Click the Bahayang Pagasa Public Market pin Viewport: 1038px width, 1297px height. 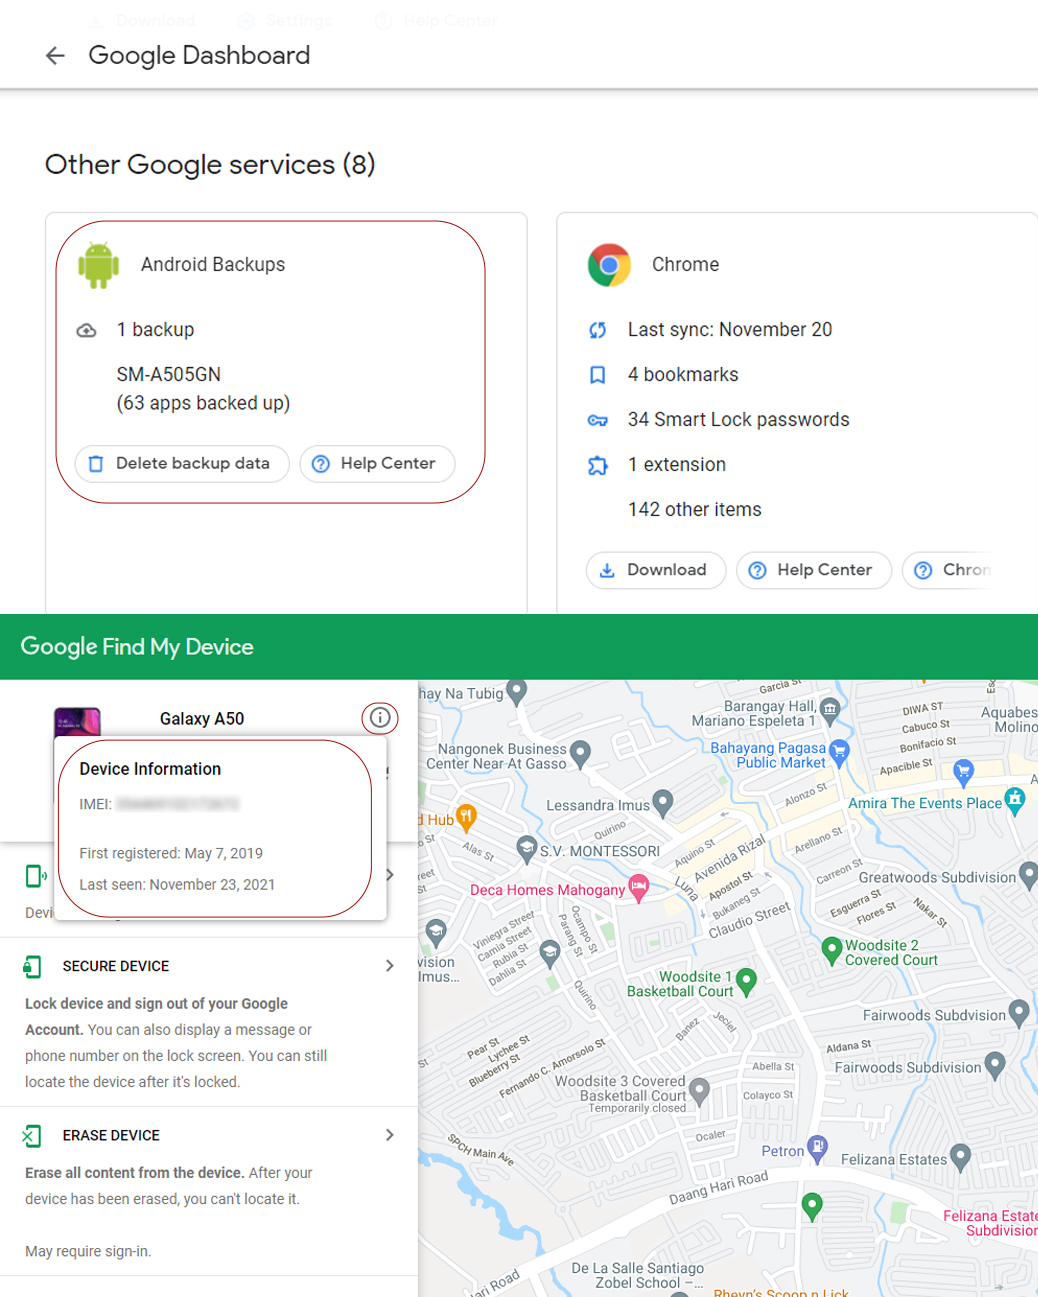(839, 752)
